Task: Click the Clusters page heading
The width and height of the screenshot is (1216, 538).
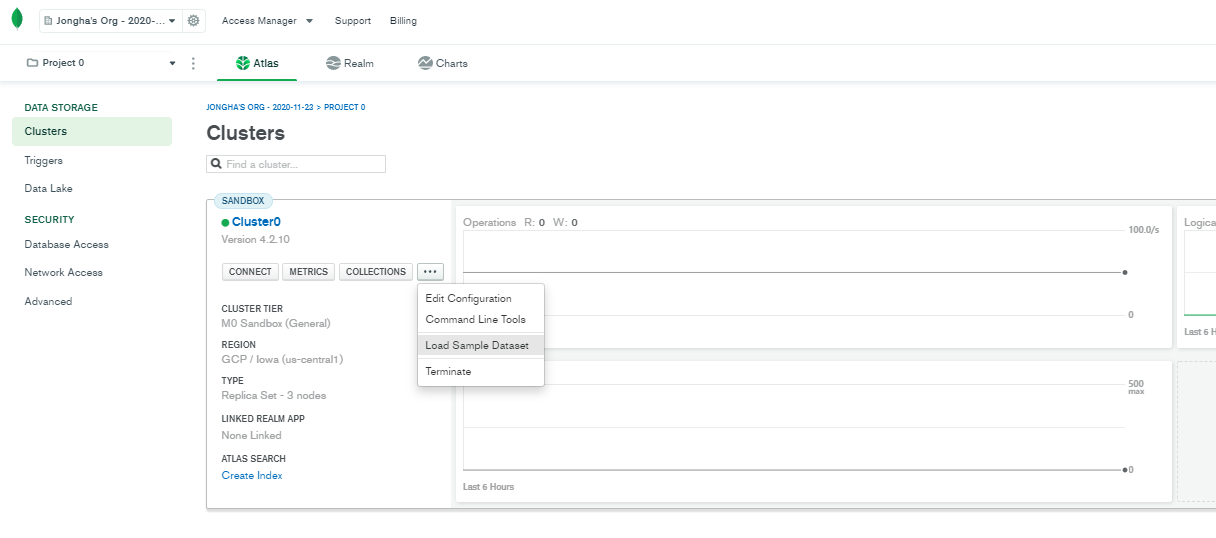Action: click(x=246, y=133)
